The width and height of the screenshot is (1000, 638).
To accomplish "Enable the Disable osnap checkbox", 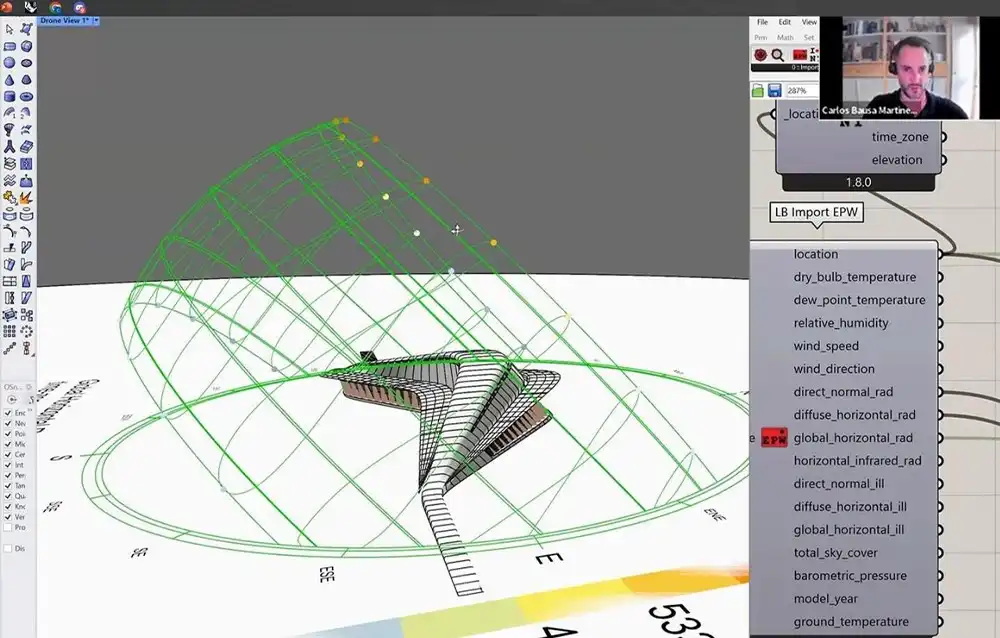I will coord(8,549).
